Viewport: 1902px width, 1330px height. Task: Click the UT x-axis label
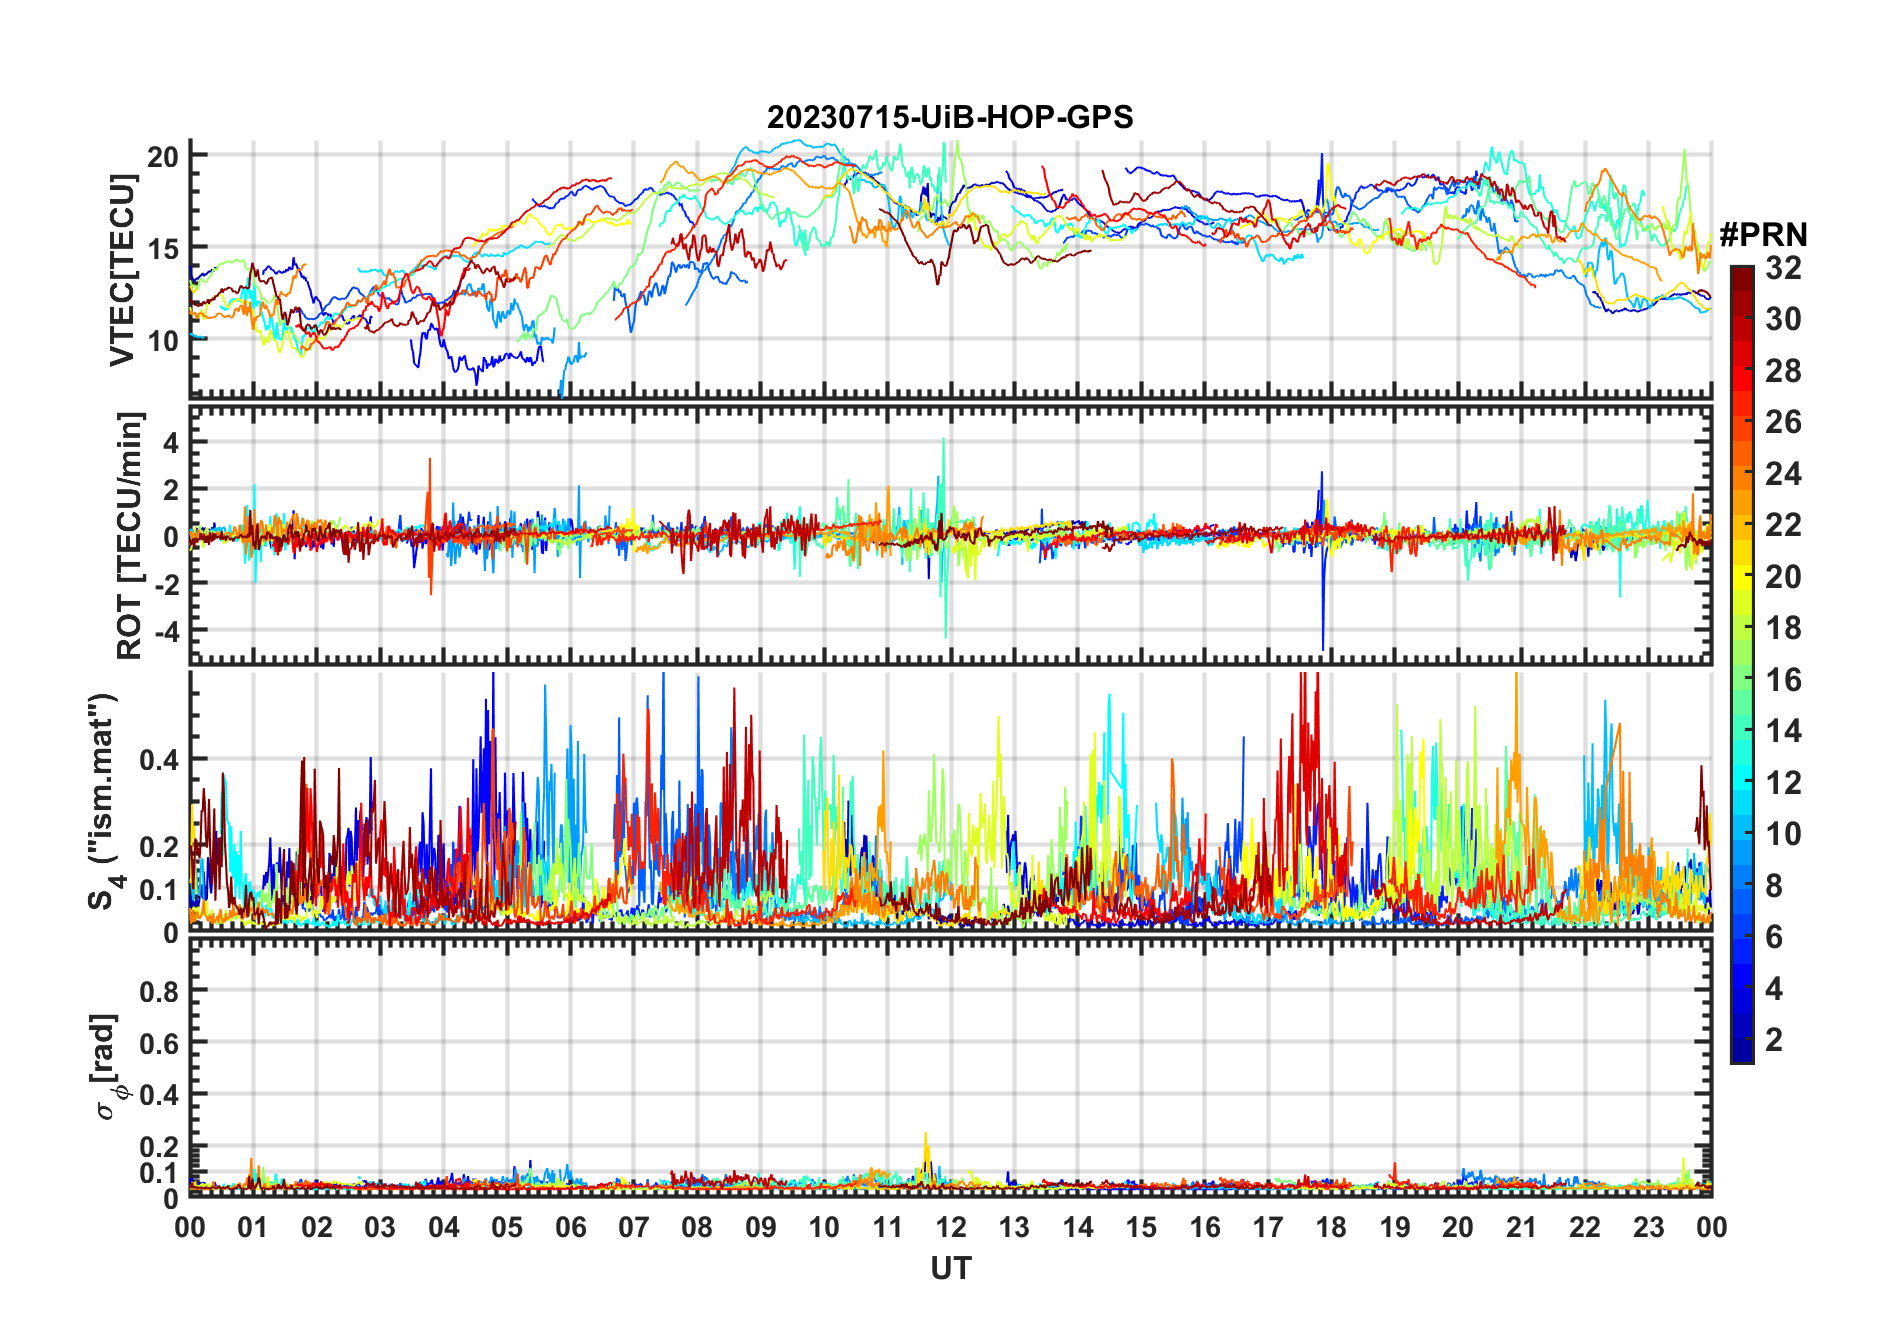pyautogui.click(x=950, y=1268)
